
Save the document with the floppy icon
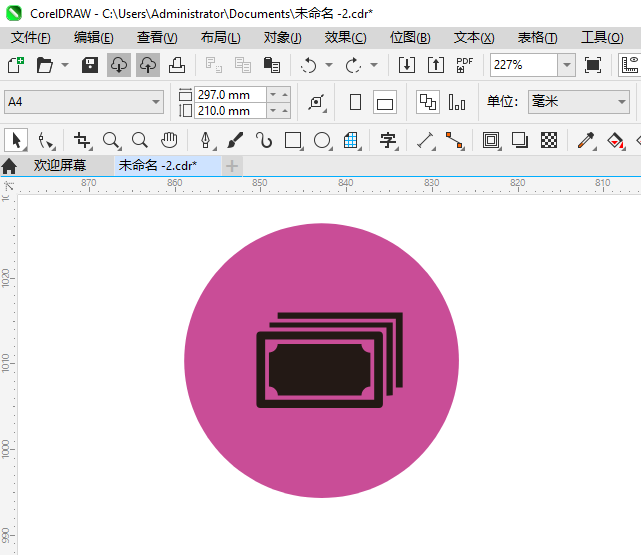pyautogui.click(x=90, y=65)
